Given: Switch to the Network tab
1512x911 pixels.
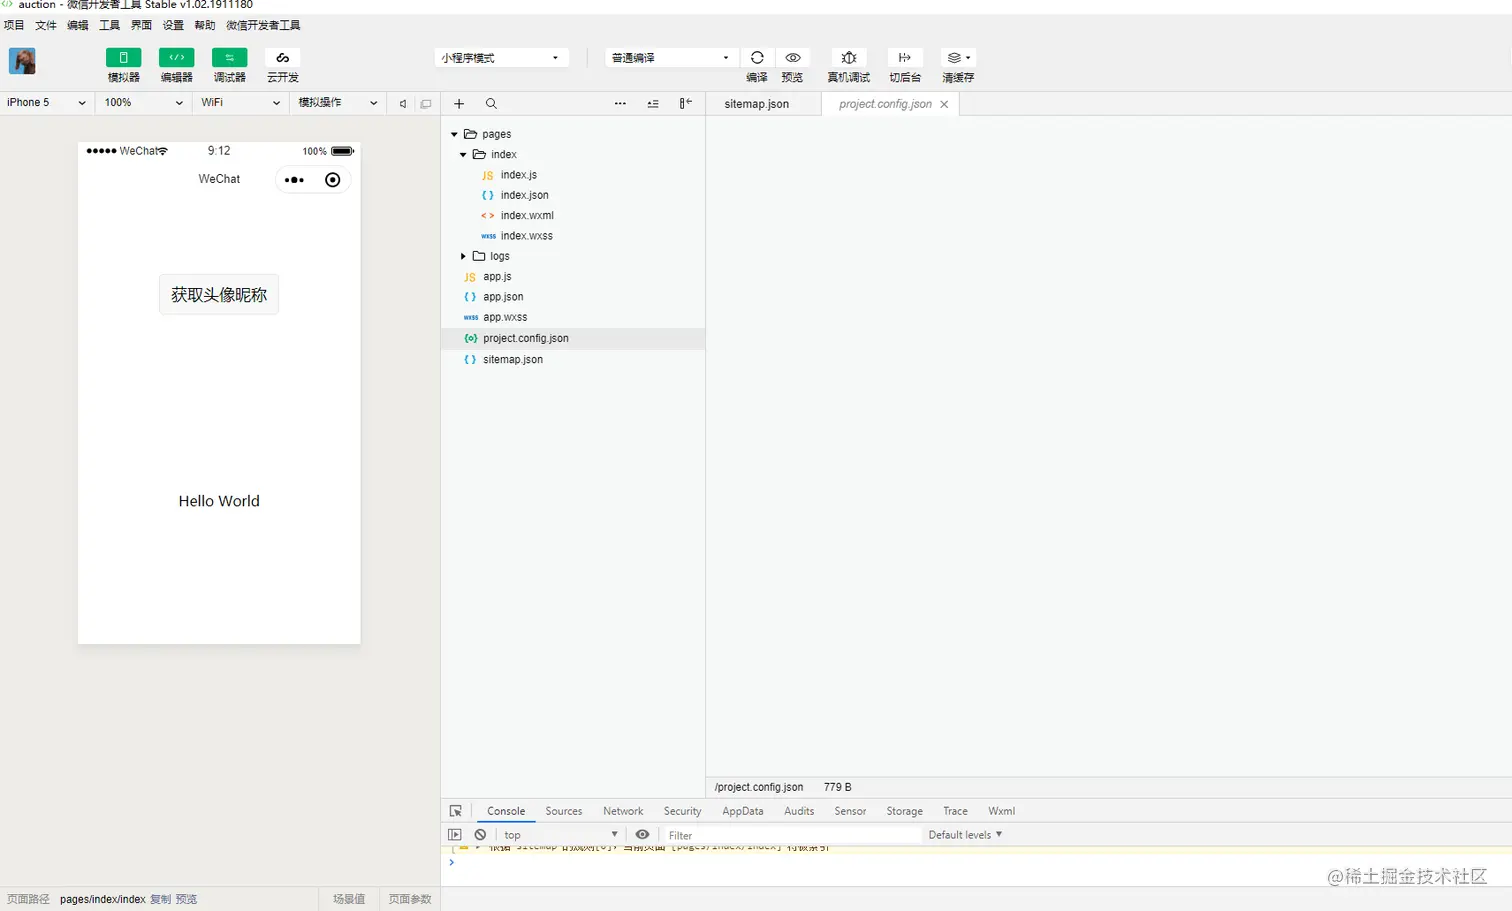Looking at the screenshot, I should coord(623,811).
